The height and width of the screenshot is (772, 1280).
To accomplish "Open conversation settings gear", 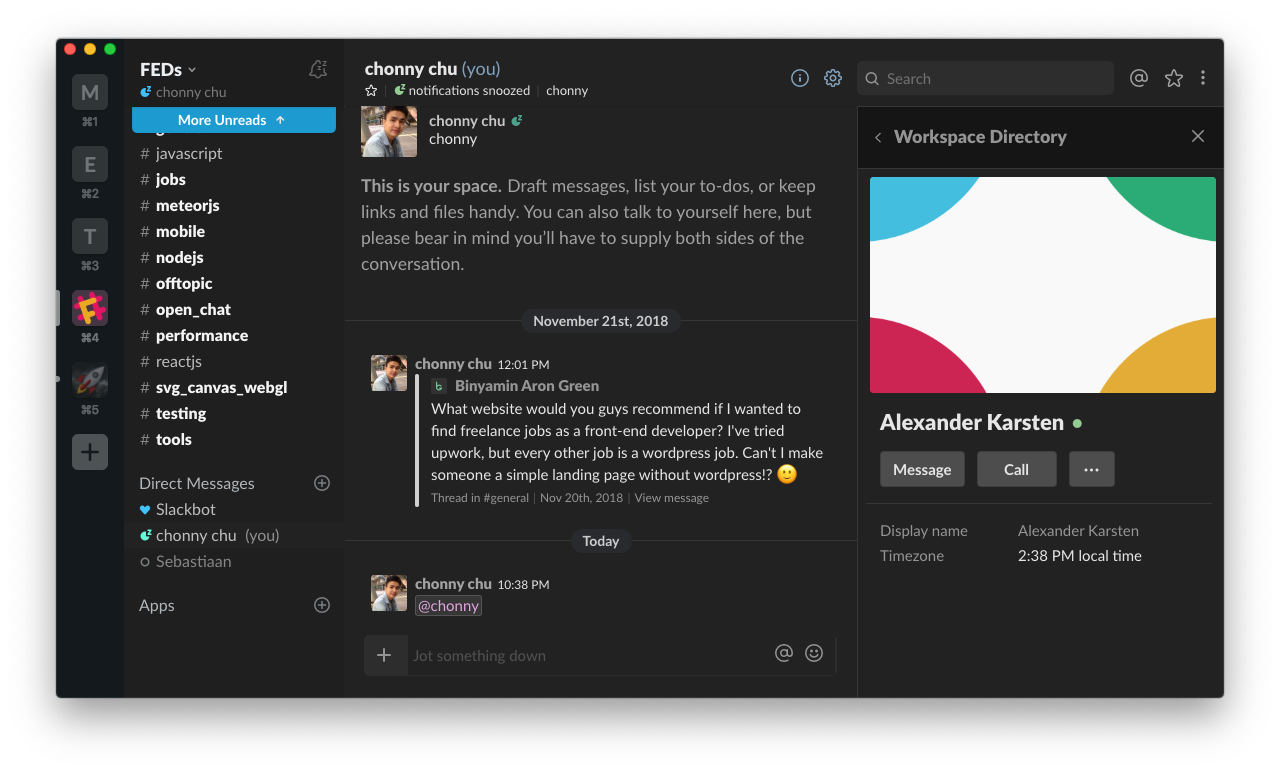I will (833, 78).
